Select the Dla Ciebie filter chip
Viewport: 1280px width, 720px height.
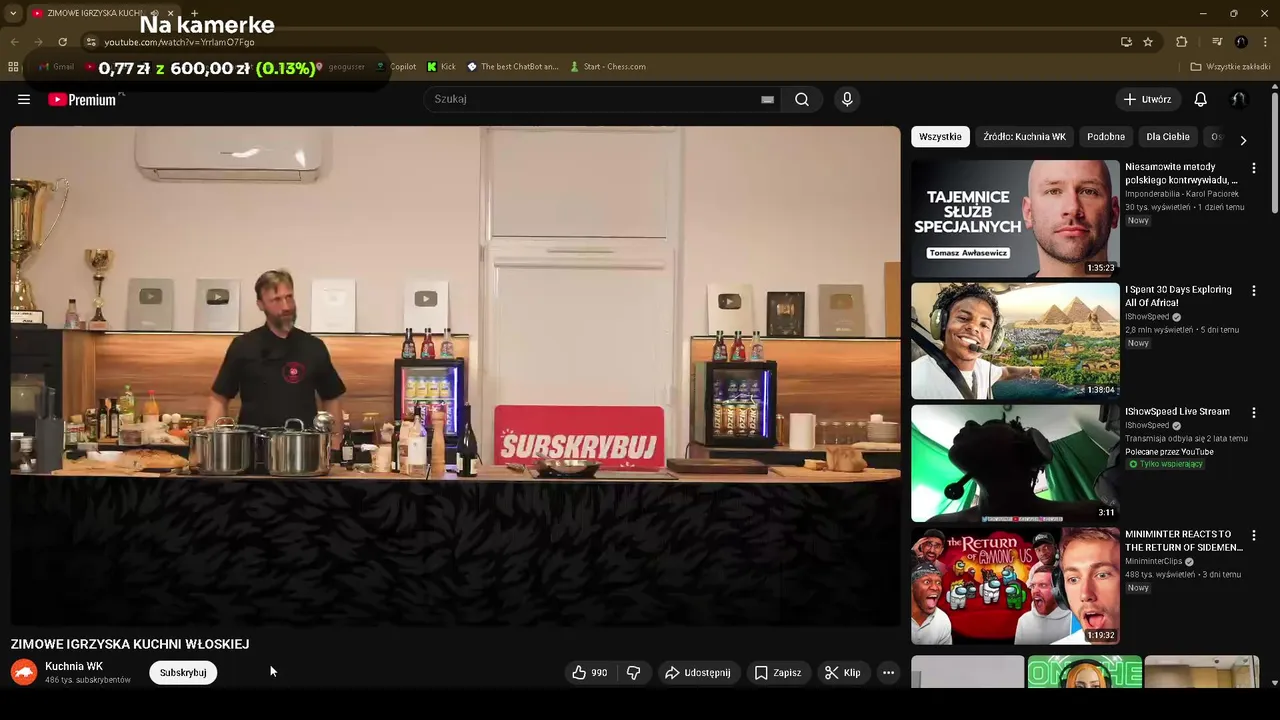pos(1168,137)
